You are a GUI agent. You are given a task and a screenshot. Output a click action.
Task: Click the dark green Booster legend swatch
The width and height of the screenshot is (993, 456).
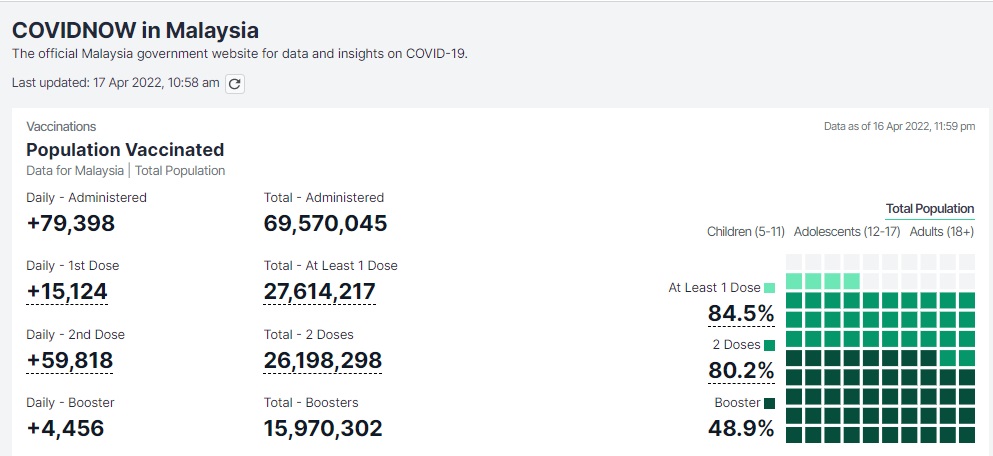pyautogui.click(x=769, y=403)
